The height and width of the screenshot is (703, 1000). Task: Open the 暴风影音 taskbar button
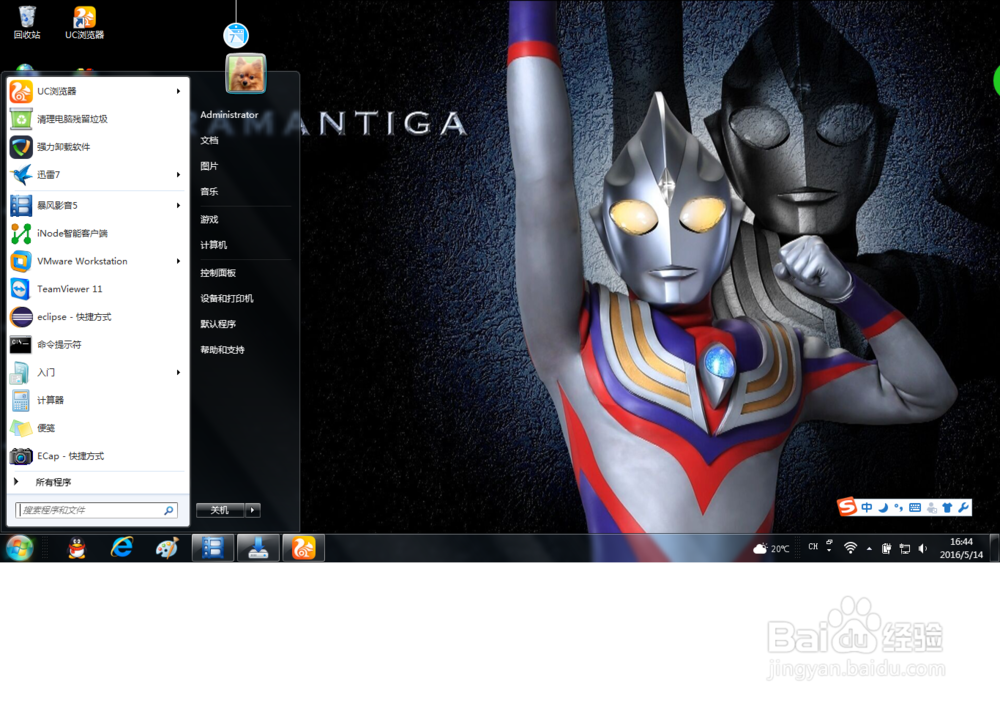pos(213,548)
